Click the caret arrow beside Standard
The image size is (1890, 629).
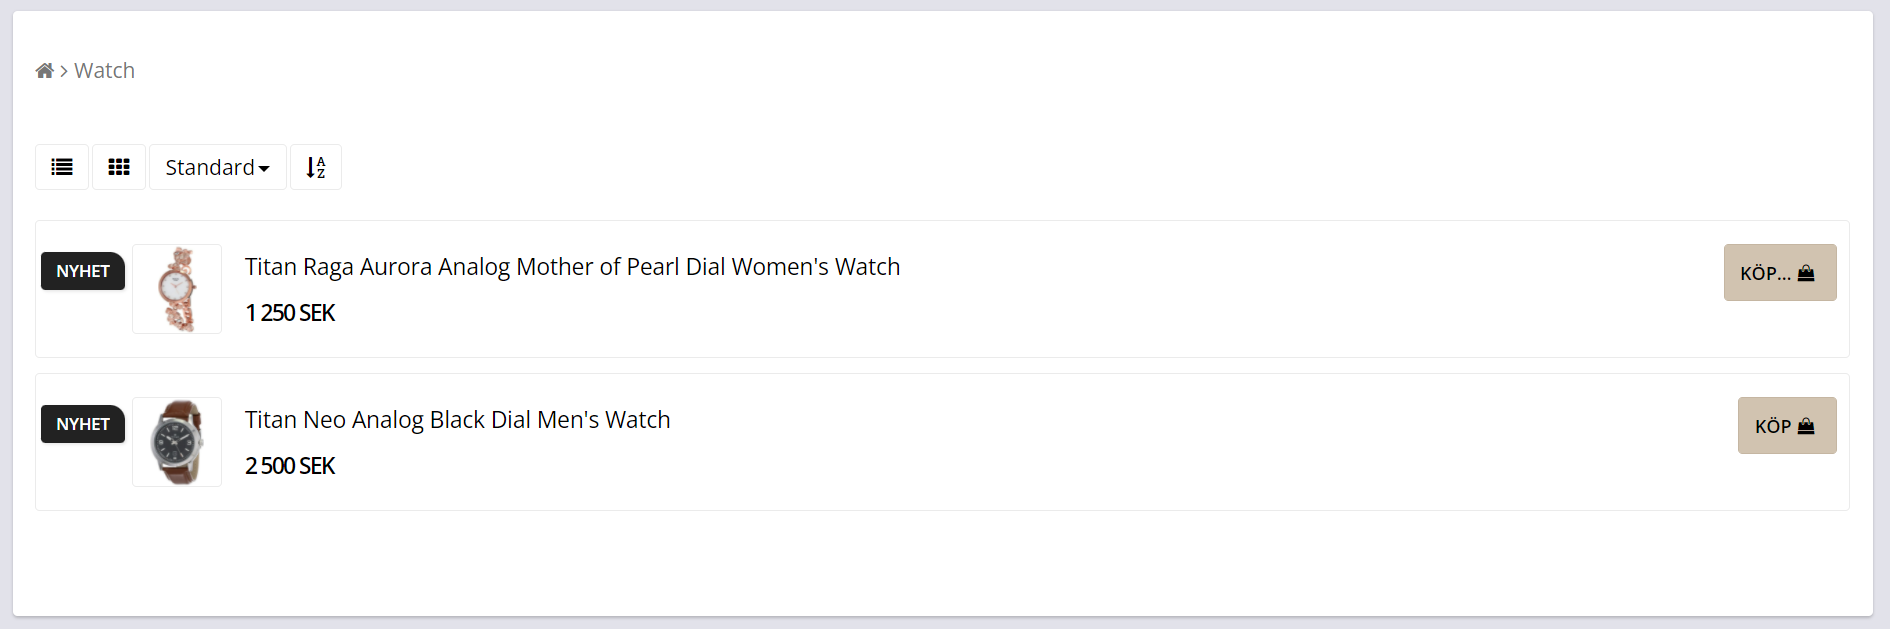[264, 169]
